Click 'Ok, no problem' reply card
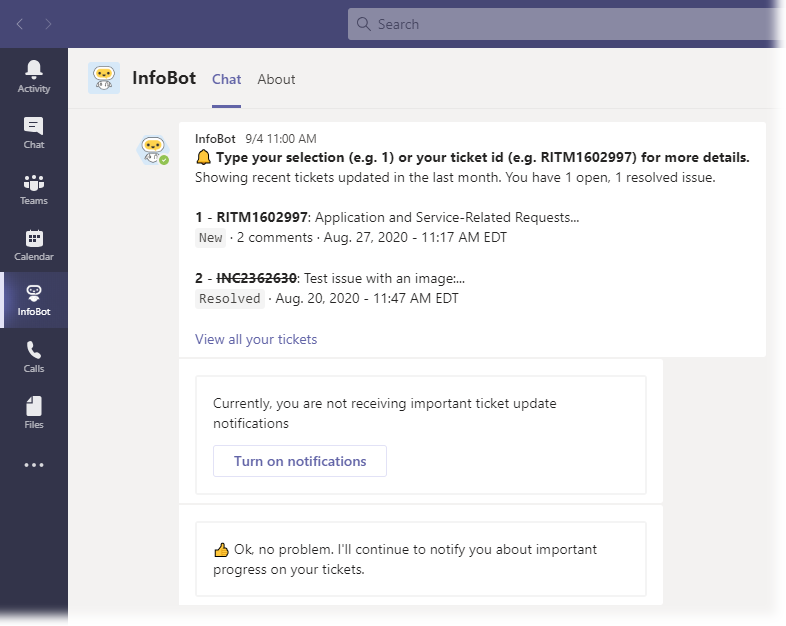 (x=421, y=559)
